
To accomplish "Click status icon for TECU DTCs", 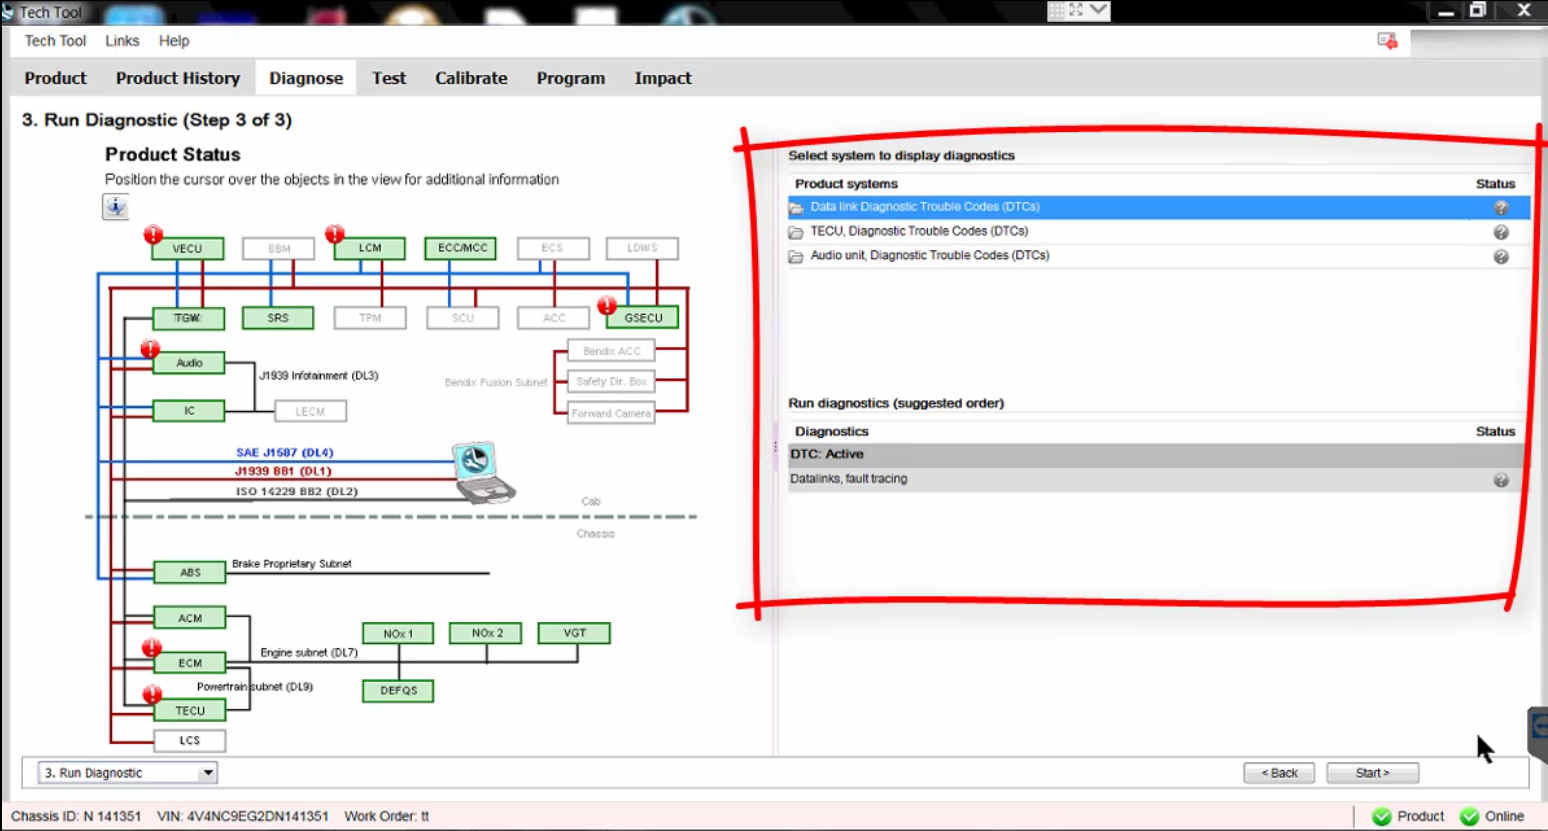I will pyautogui.click(x=1501, y=232).
